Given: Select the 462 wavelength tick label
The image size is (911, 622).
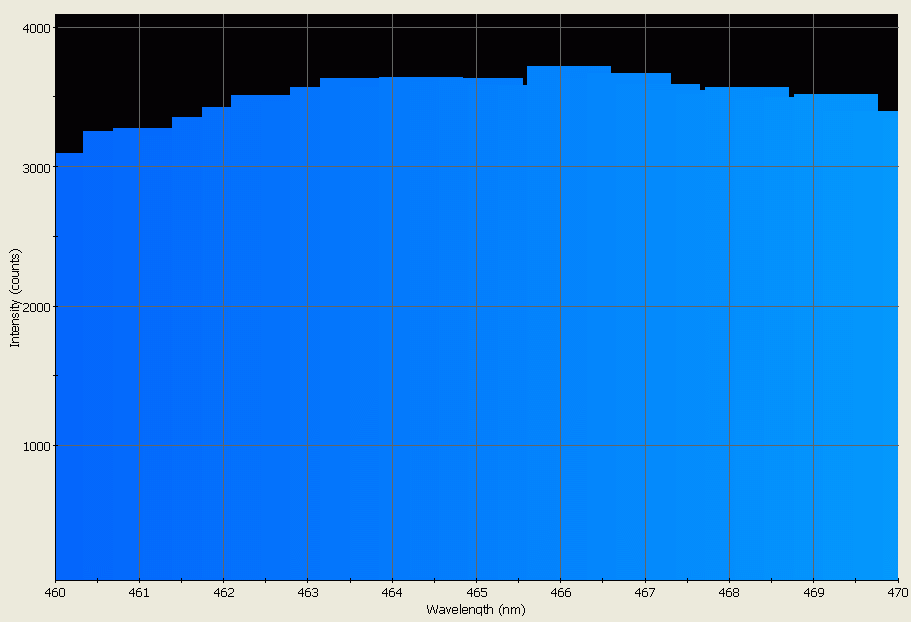Looking at the screenshot, I should pos(223,593).
